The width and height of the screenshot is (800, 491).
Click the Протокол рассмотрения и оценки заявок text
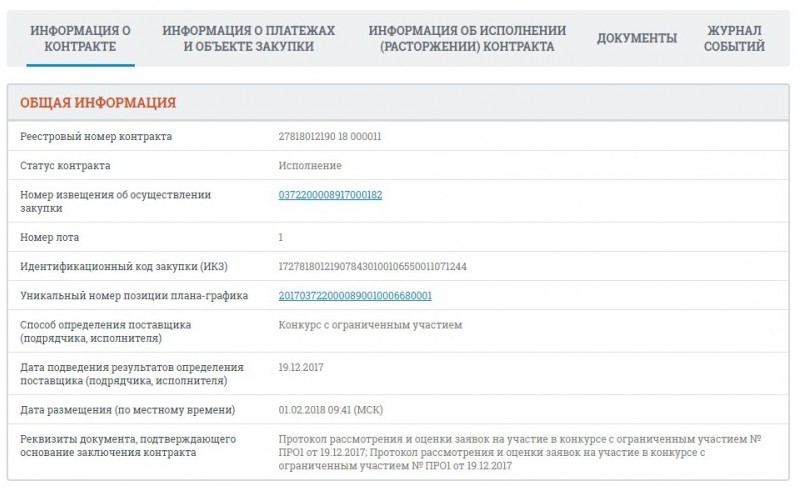tap(520, 452)
